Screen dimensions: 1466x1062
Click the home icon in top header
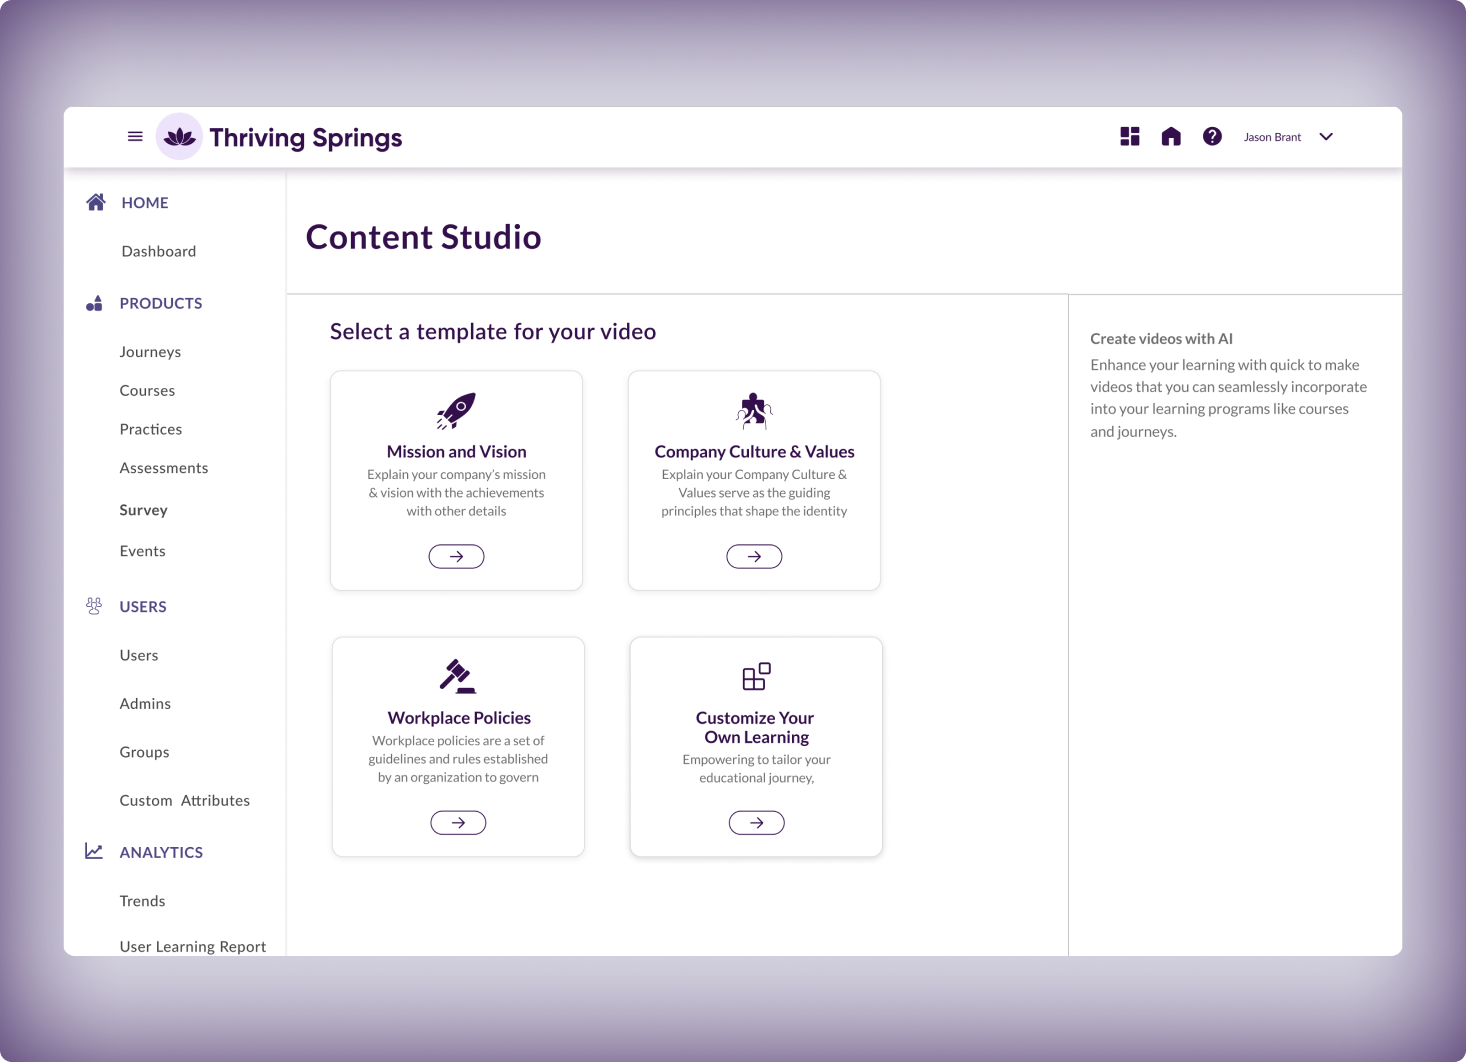point(1171,136)
